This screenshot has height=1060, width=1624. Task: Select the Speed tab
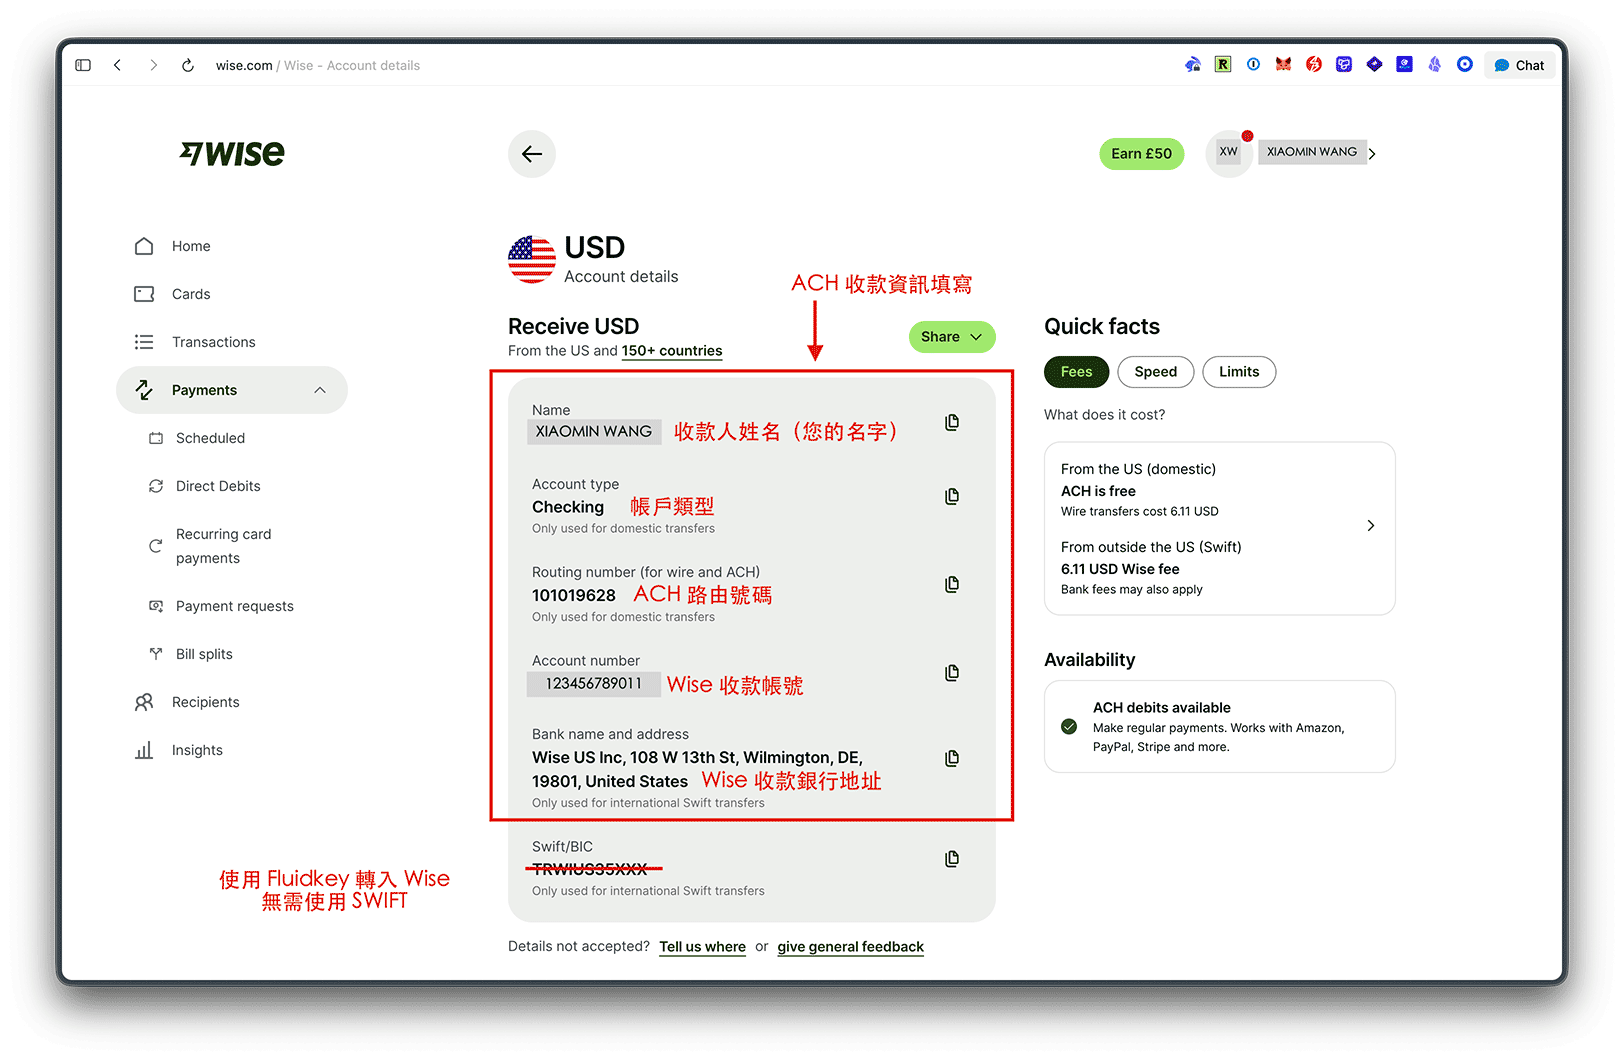pos(1155,372)
